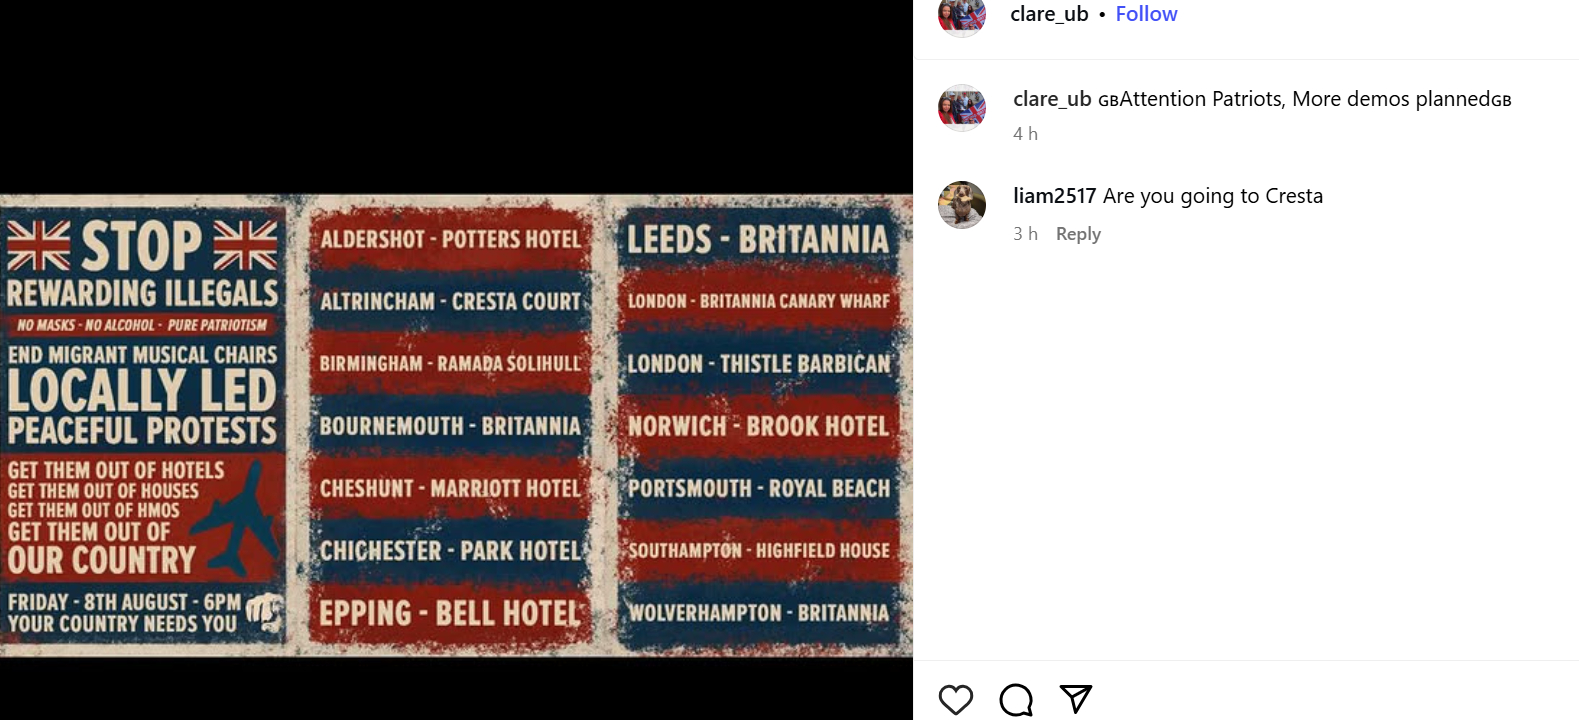Open comments via speech bubble icon

point(1016,699)
